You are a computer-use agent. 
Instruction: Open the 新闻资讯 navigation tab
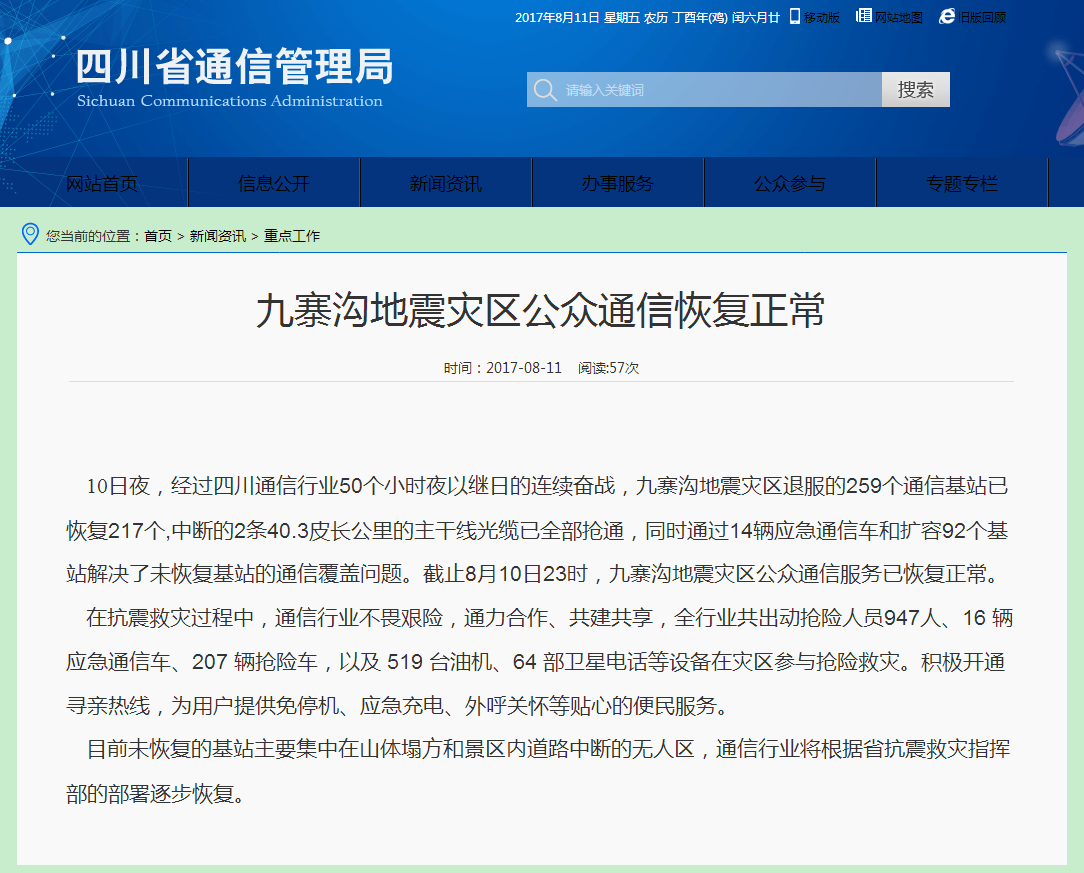(x=446, y=183)
